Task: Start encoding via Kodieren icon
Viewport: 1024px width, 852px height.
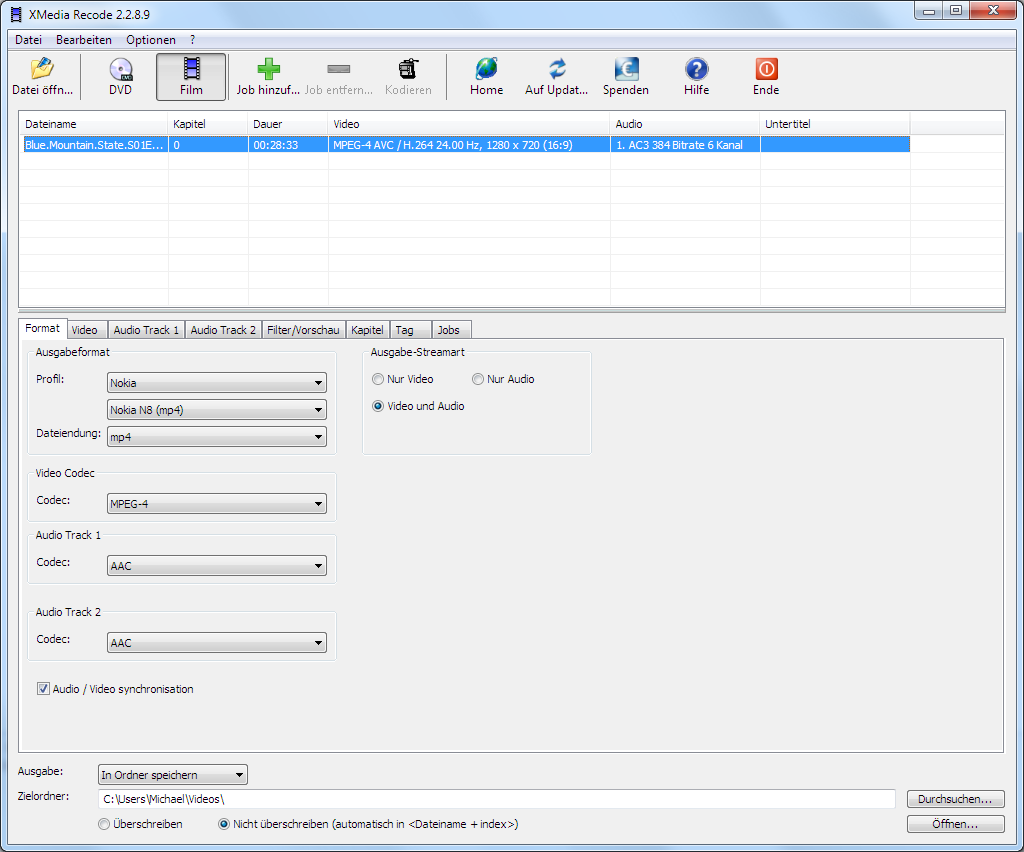Action: pos(408,69)
